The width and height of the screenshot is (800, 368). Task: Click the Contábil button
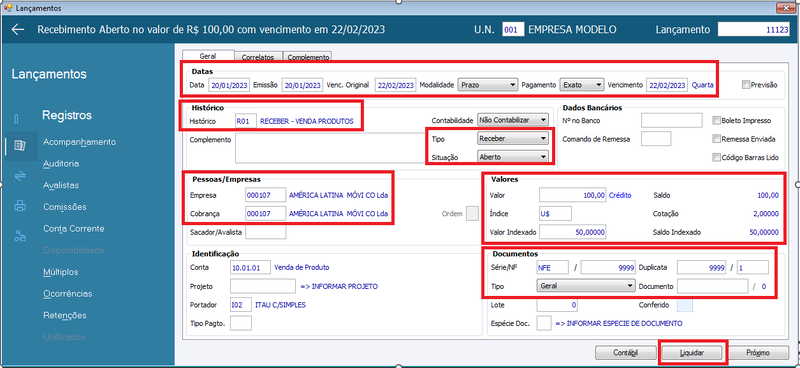[626, 353]
